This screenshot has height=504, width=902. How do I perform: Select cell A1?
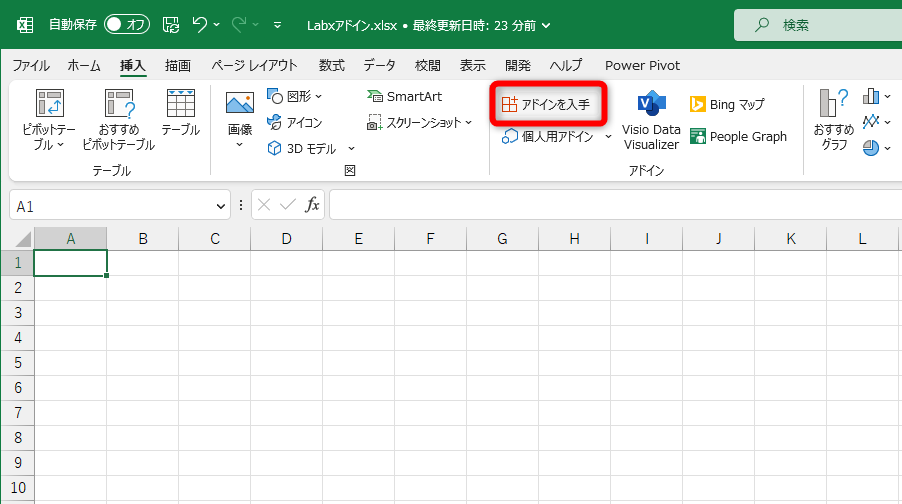tap(71, 263)
